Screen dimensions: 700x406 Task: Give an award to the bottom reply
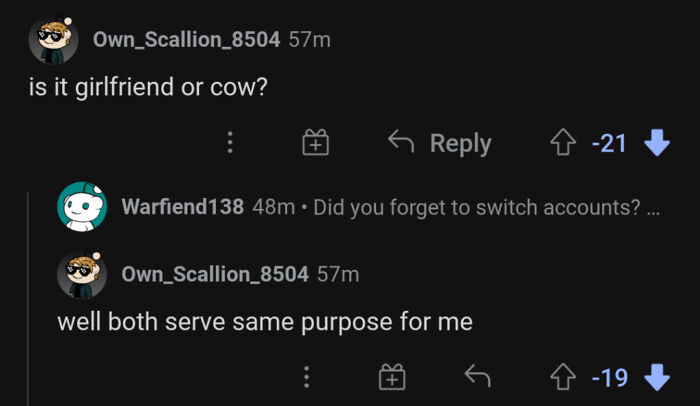coord(392,377)
